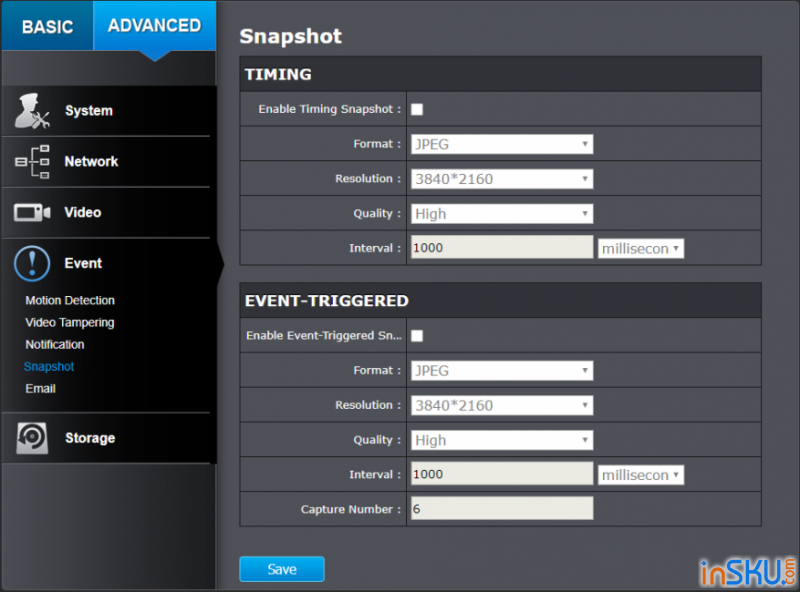Open Timing Quality High dropdown

(502, 213)
